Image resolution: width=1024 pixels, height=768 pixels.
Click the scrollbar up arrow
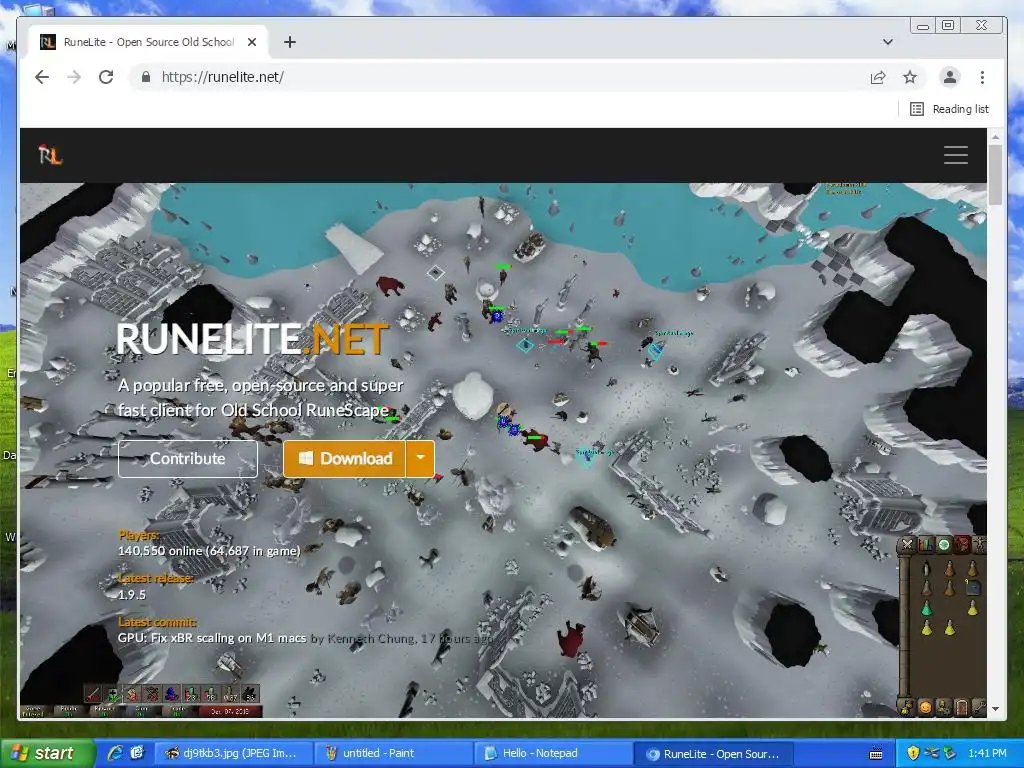pos(995,137)
